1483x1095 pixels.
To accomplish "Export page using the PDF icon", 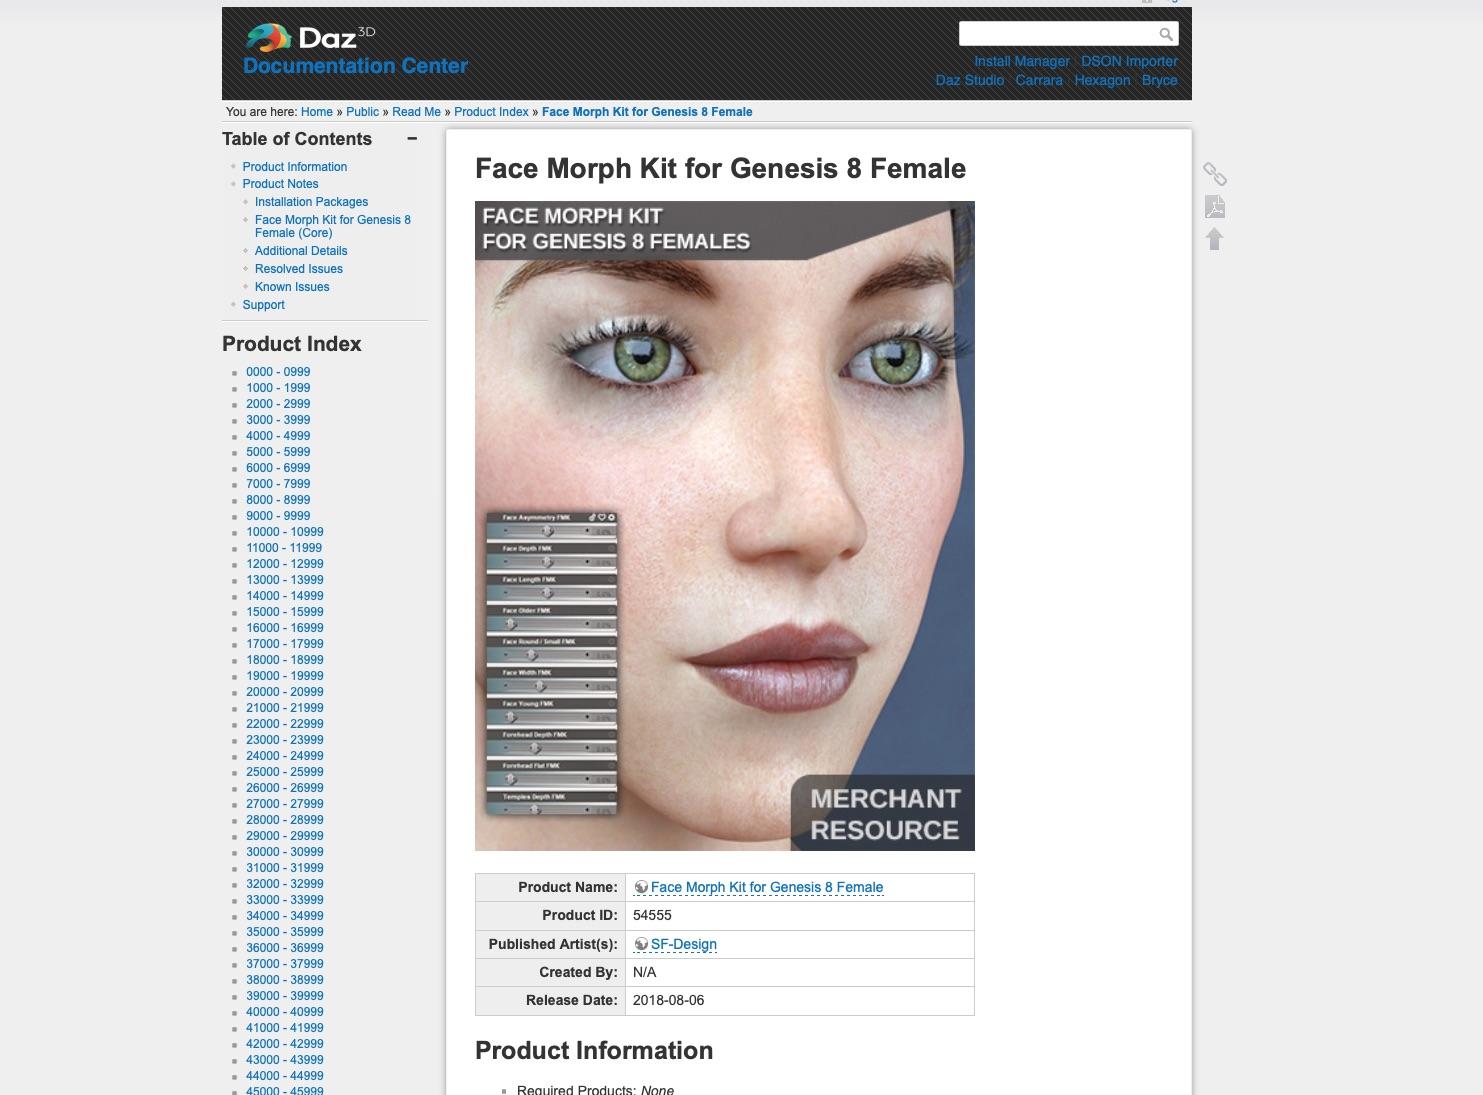I will (1214, 207).
